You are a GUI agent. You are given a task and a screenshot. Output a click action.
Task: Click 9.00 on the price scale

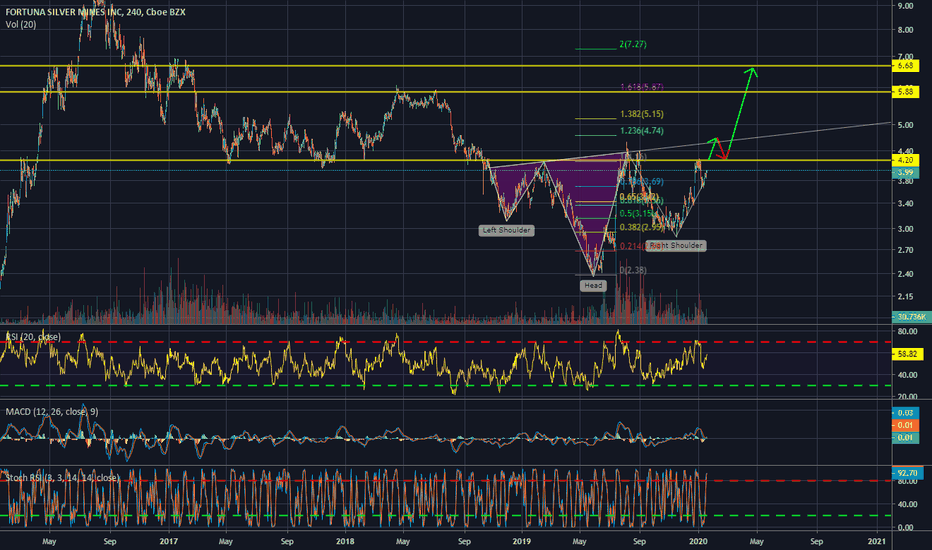[906, 6]
